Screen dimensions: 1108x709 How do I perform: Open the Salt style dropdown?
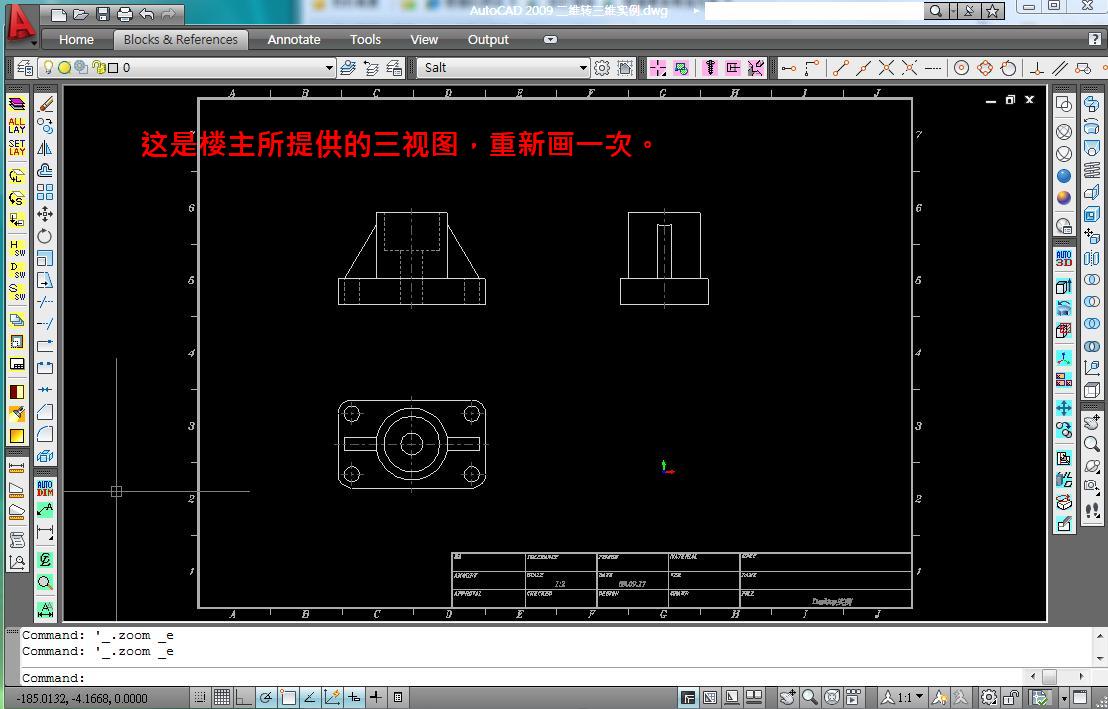(583, 68)
